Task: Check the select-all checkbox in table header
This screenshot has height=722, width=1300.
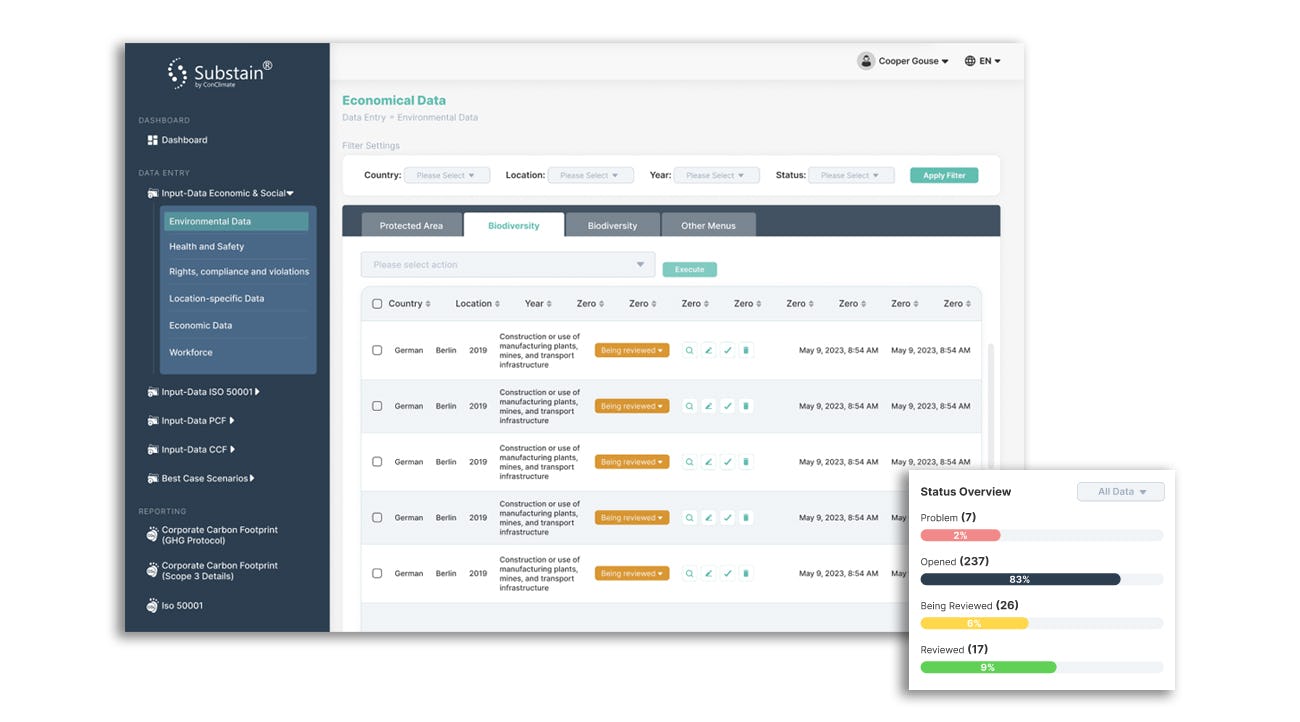Action: tap(377, 303)
